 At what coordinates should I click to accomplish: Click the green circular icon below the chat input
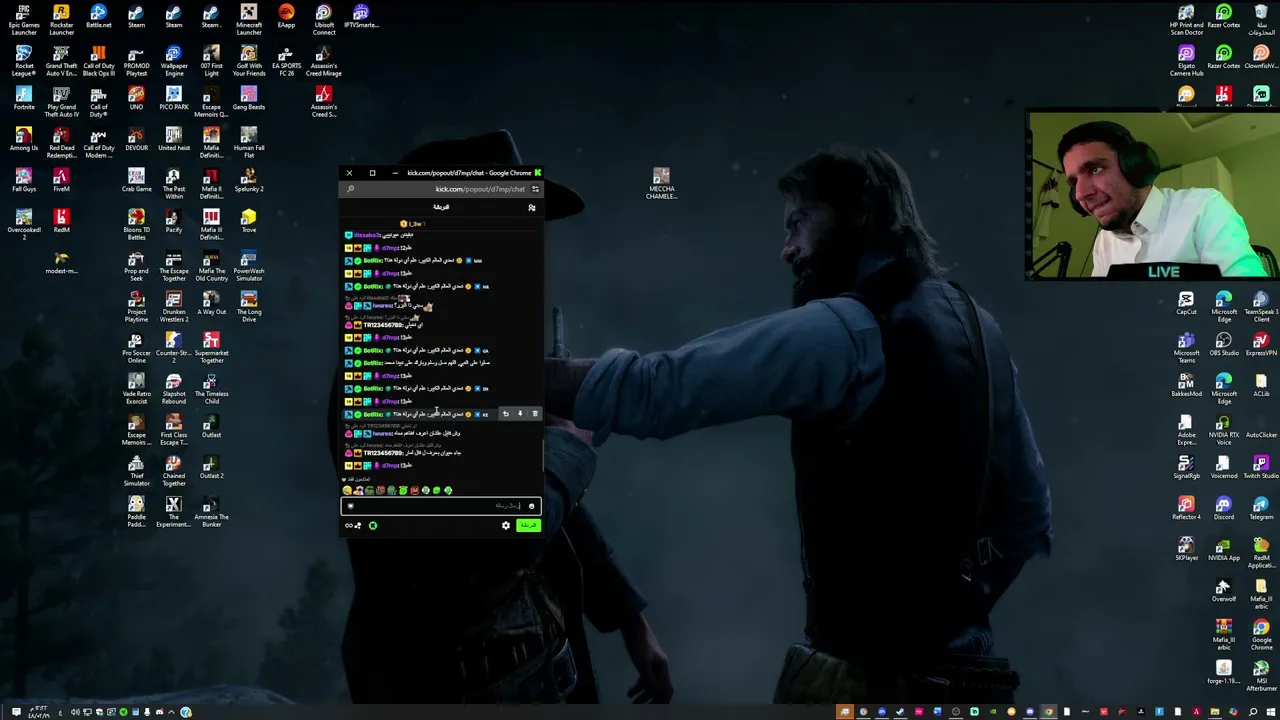(x=373, y=525)
